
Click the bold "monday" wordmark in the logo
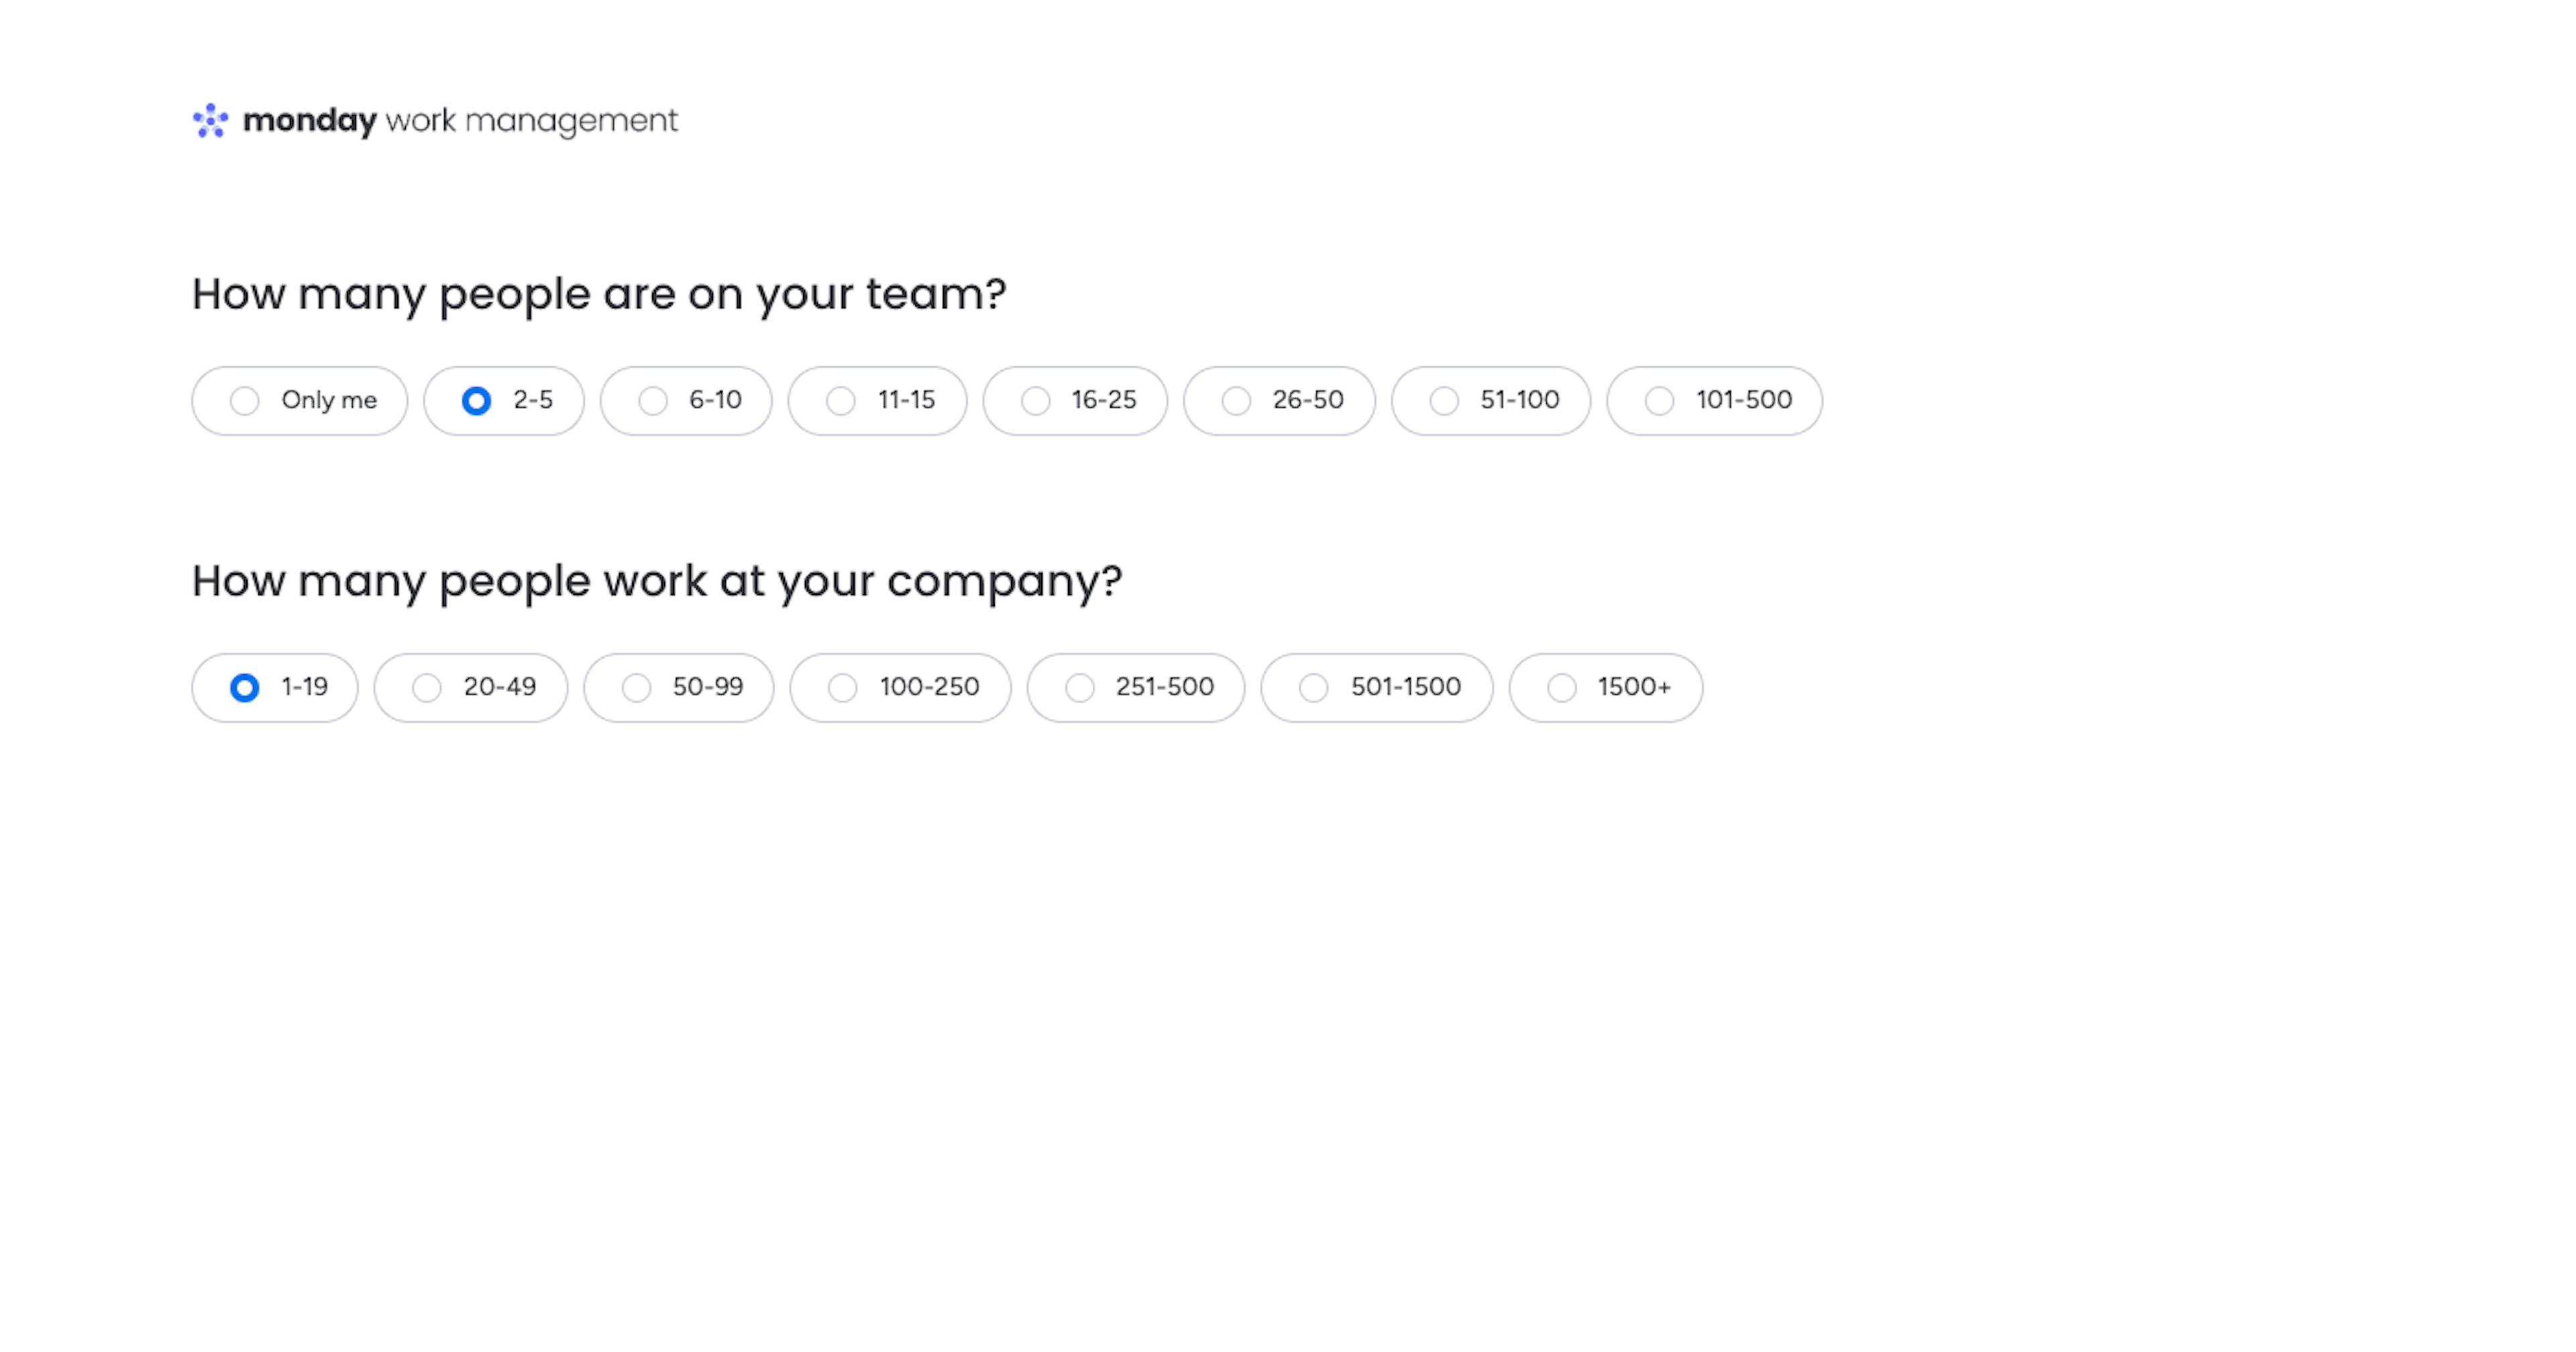[x=309, y=121]
